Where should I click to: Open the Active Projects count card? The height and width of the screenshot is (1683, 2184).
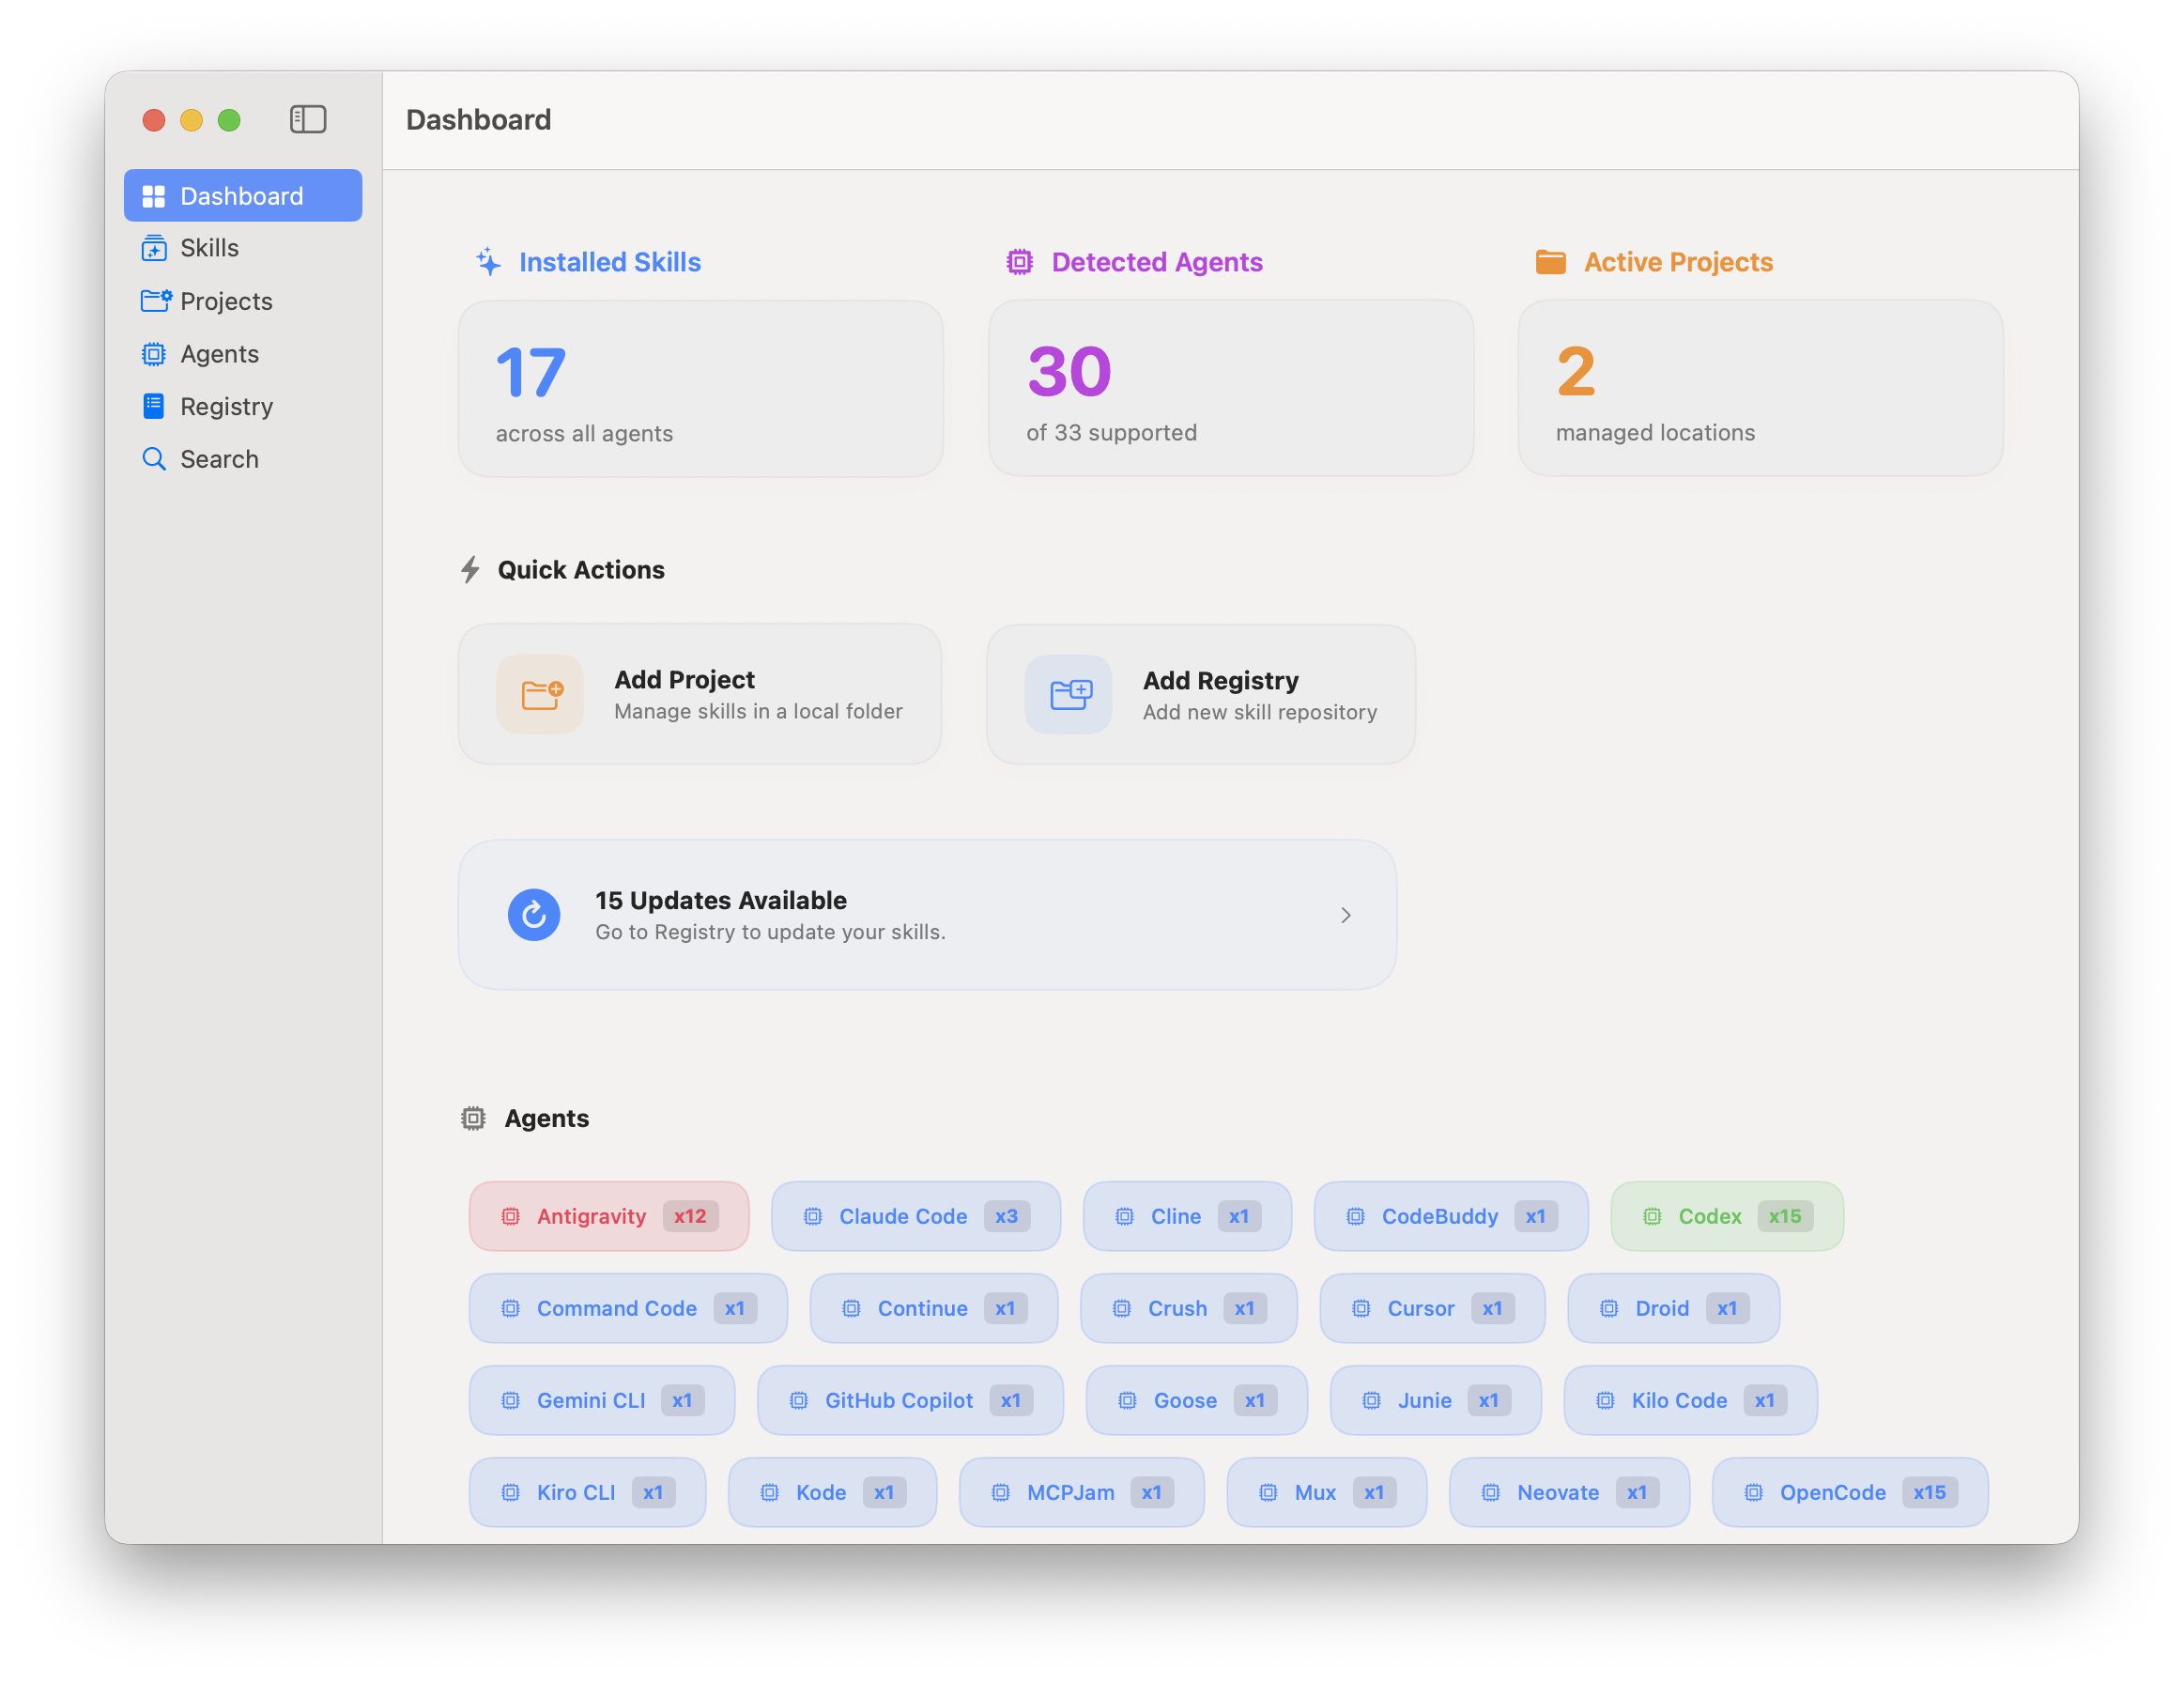[x=1760, y=388]
